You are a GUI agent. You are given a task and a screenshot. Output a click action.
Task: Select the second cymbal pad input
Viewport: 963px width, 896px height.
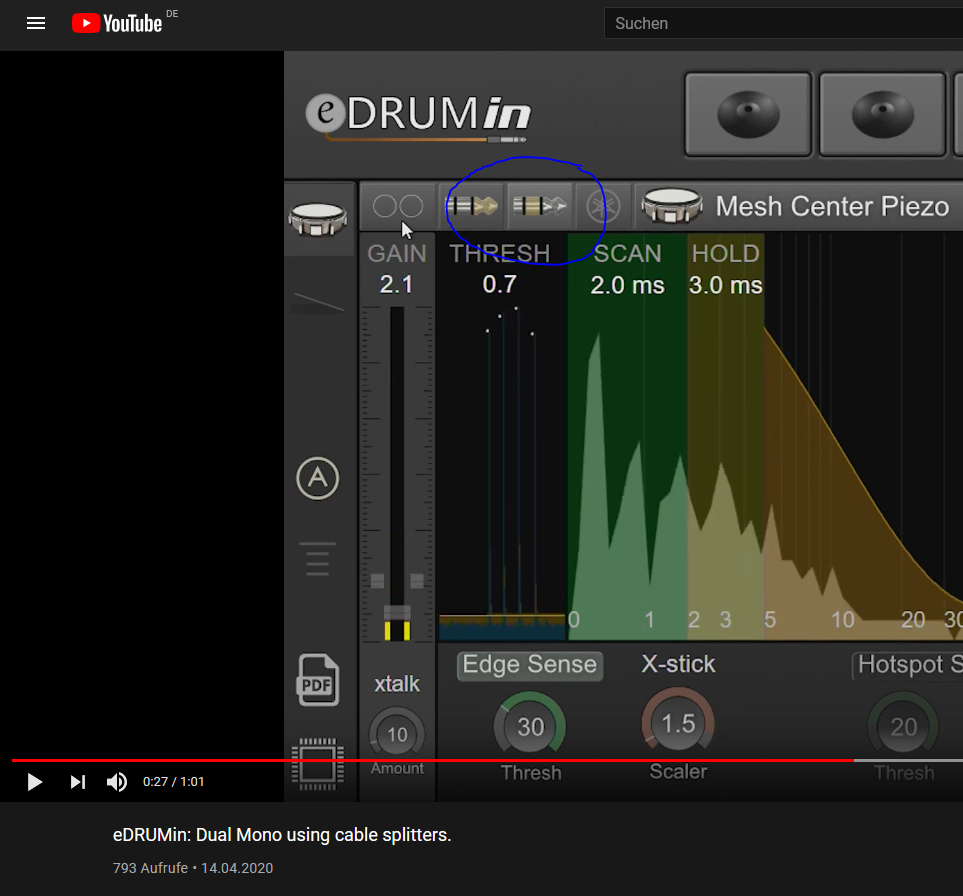coord(883,114)
